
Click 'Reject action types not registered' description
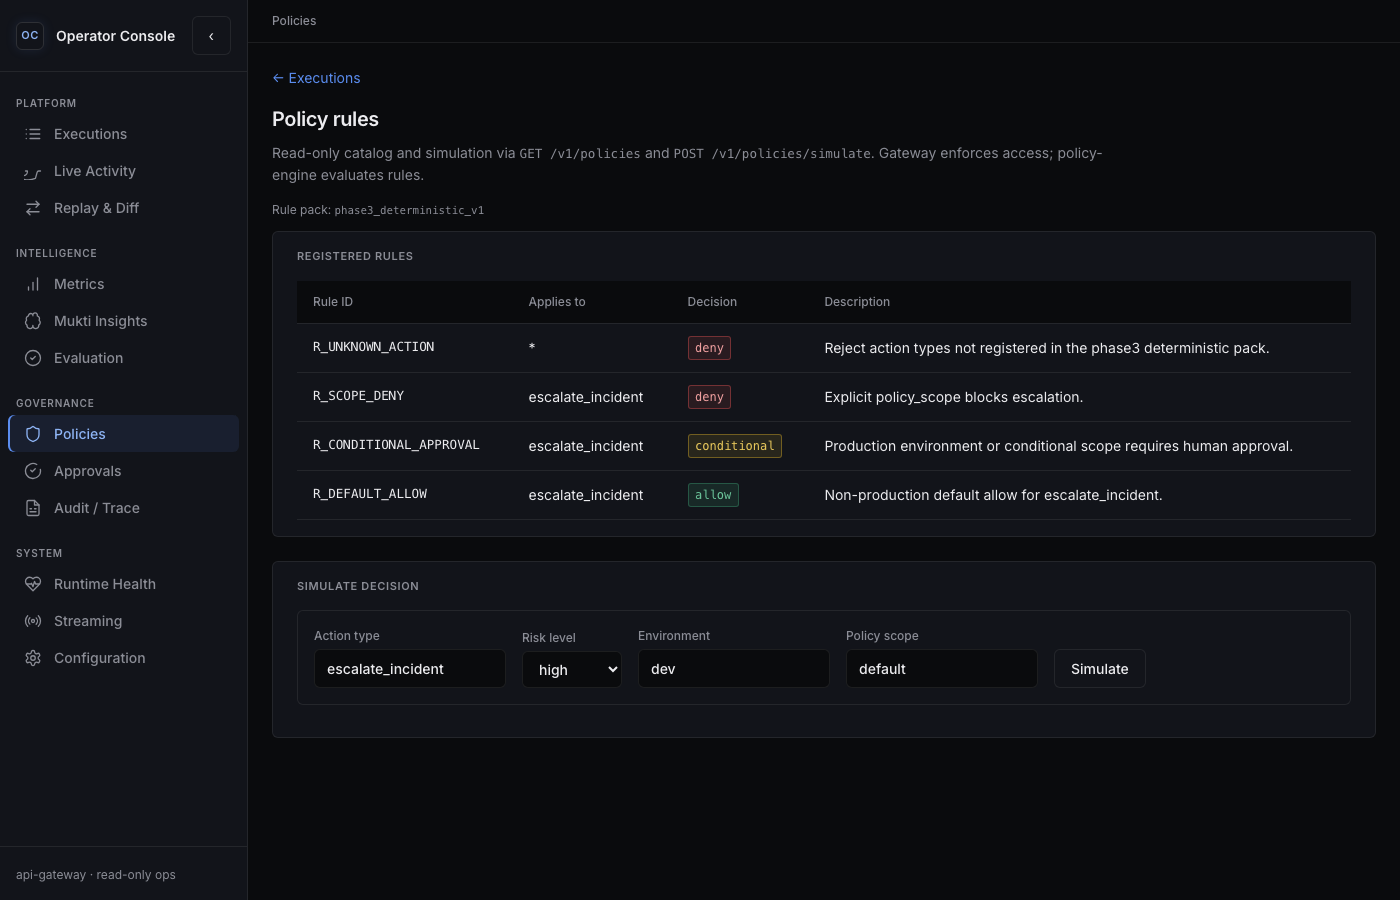(x=1047, y=348)
